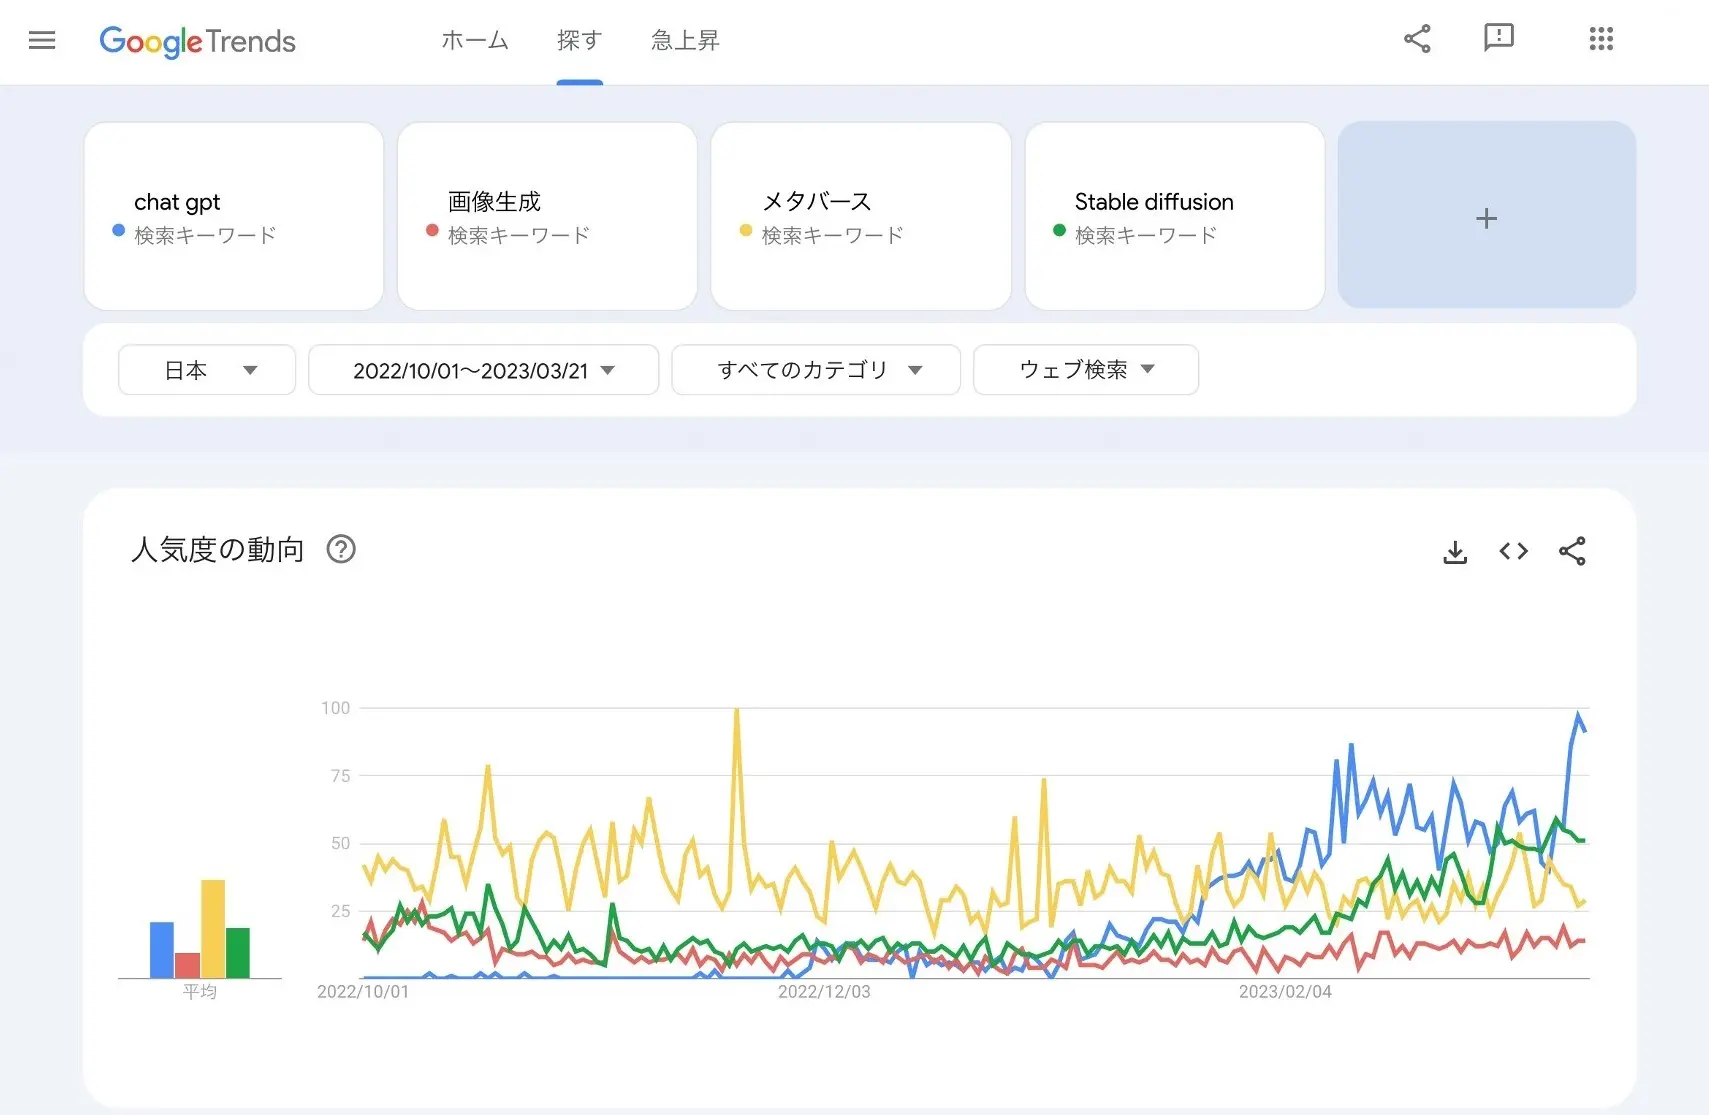Click the 50 y-axis label

point(340,843)
